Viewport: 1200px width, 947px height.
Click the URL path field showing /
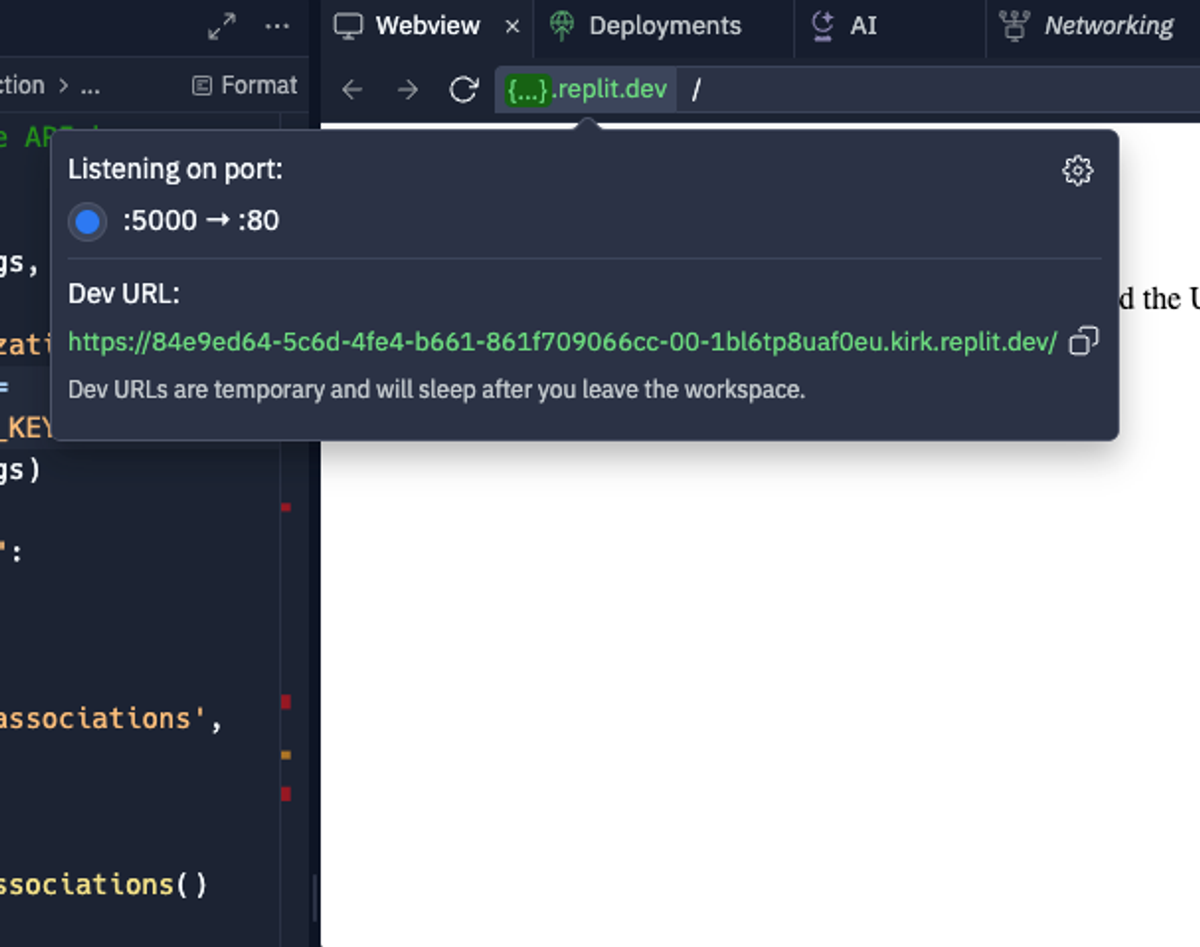point(695,89)
